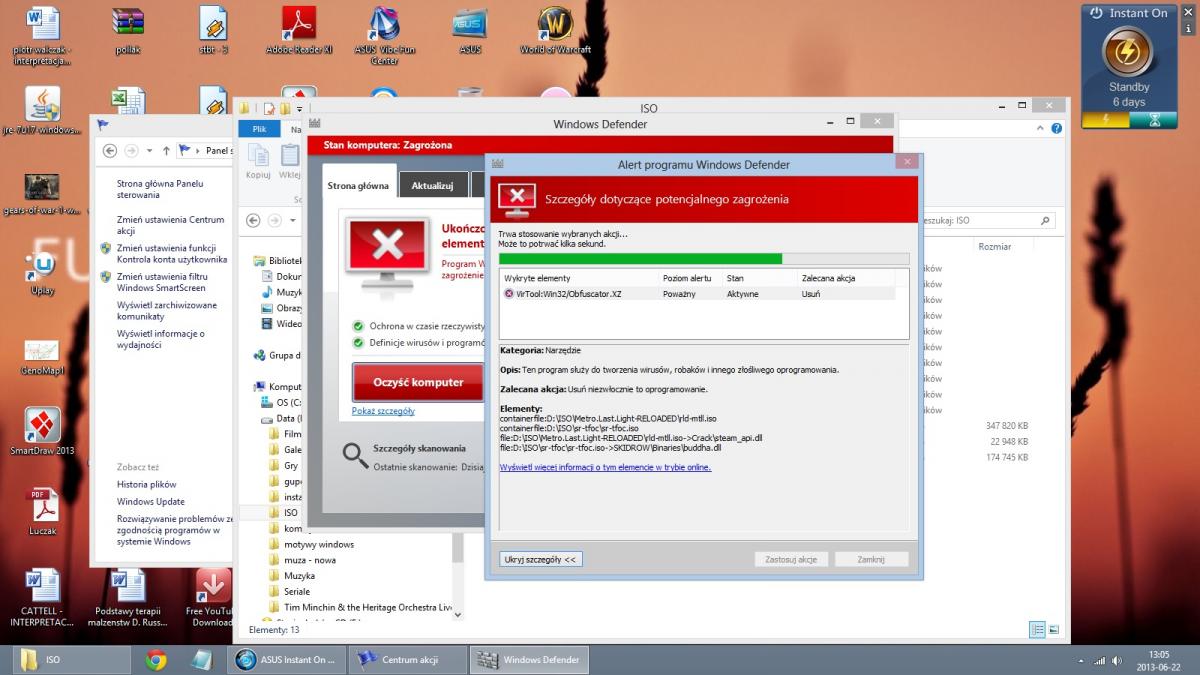Viewport: 1200px width, 675px height.
Task: Select the Muzyka folder in navigation tree
Action: coord(299,576)
